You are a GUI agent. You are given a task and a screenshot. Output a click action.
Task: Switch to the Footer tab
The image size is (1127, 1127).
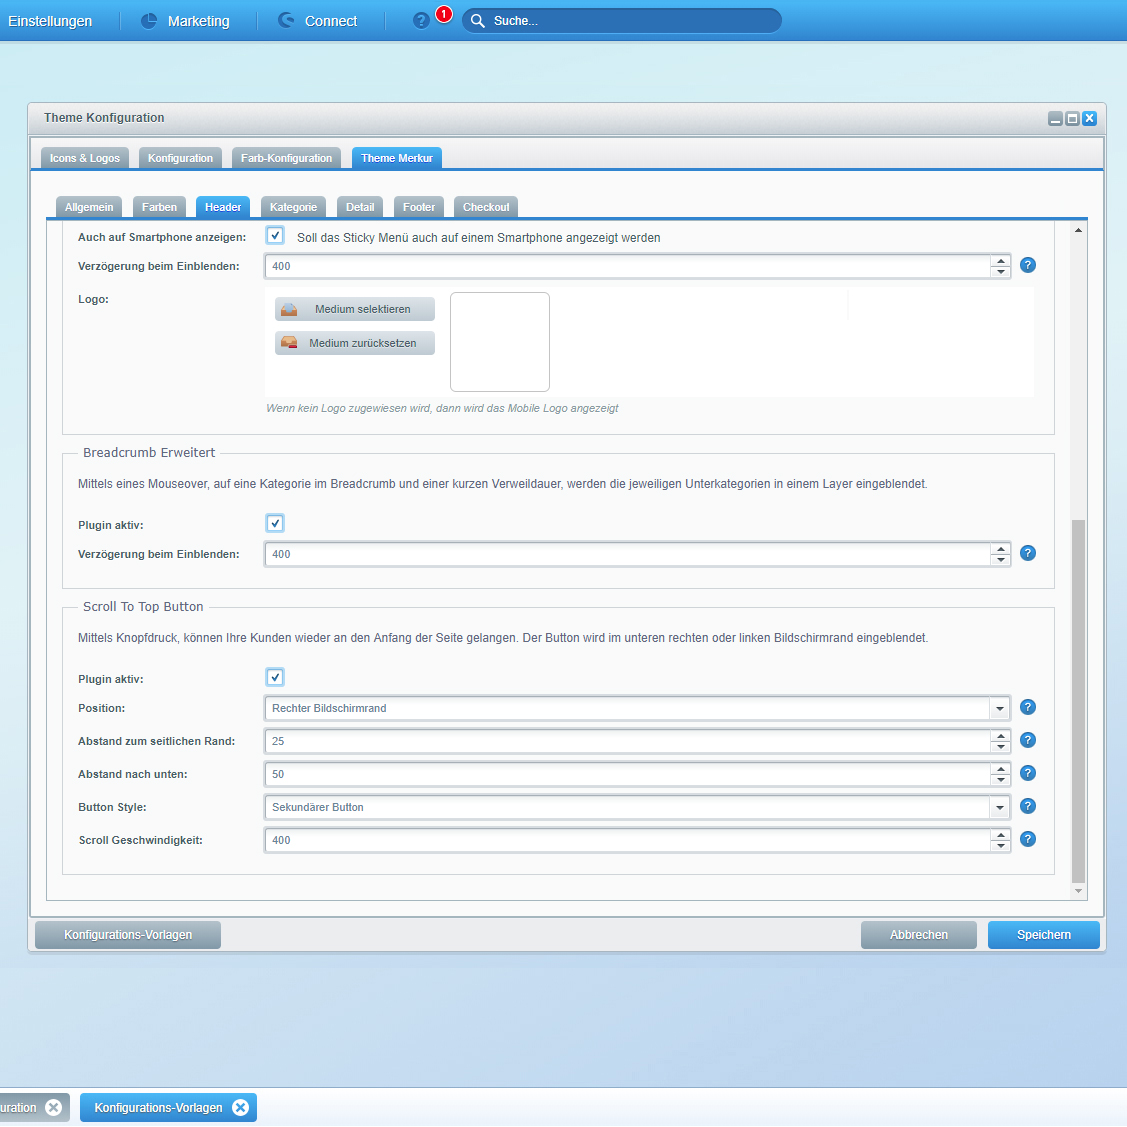[x=419, y=207]
